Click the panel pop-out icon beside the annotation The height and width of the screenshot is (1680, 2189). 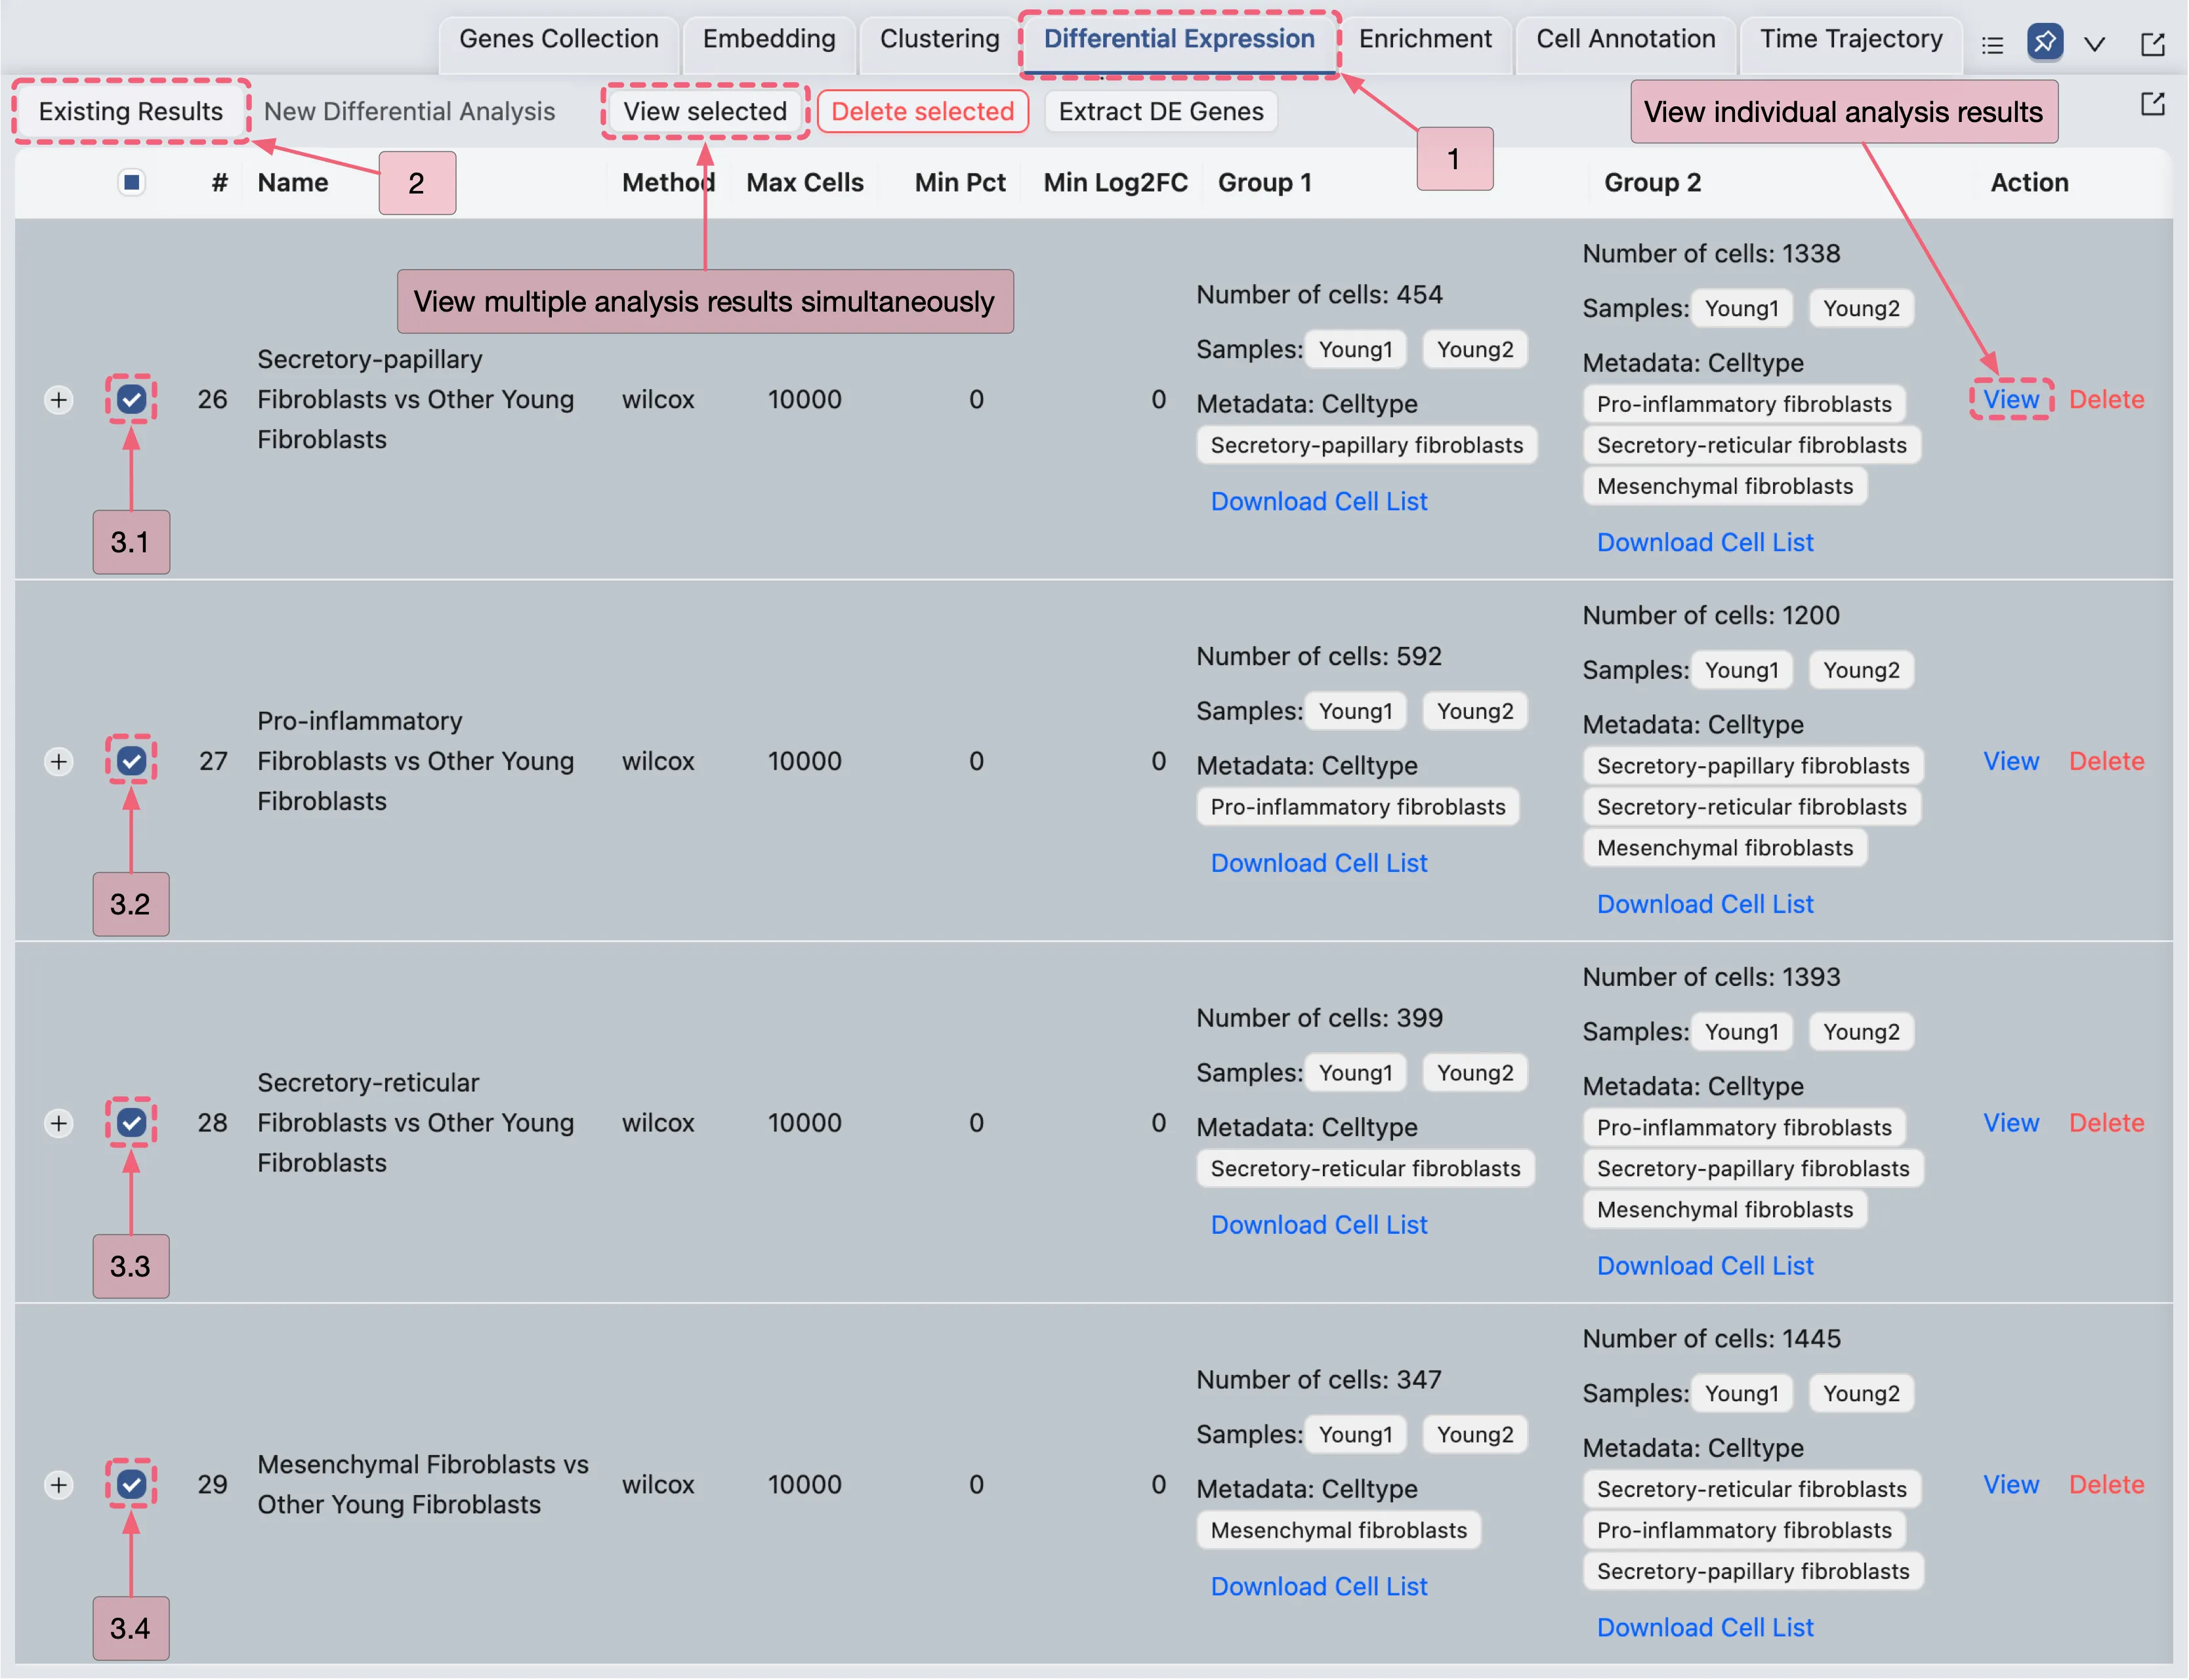tap(2152, 104)
